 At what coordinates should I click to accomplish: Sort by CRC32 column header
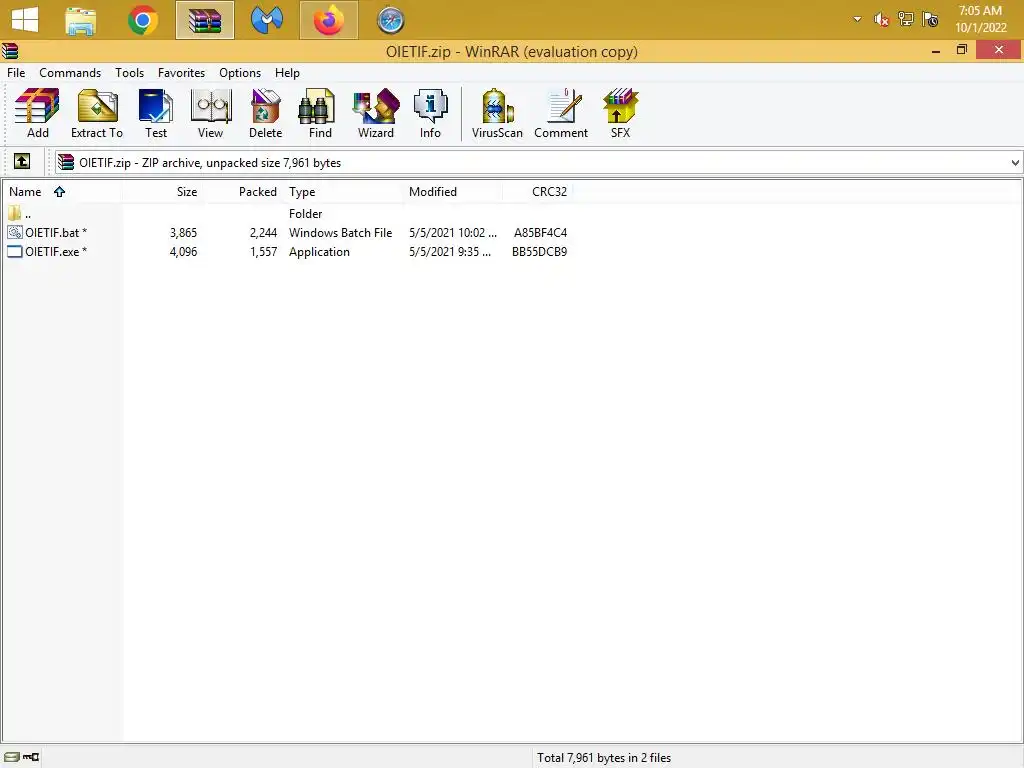[x=537, y=191]
